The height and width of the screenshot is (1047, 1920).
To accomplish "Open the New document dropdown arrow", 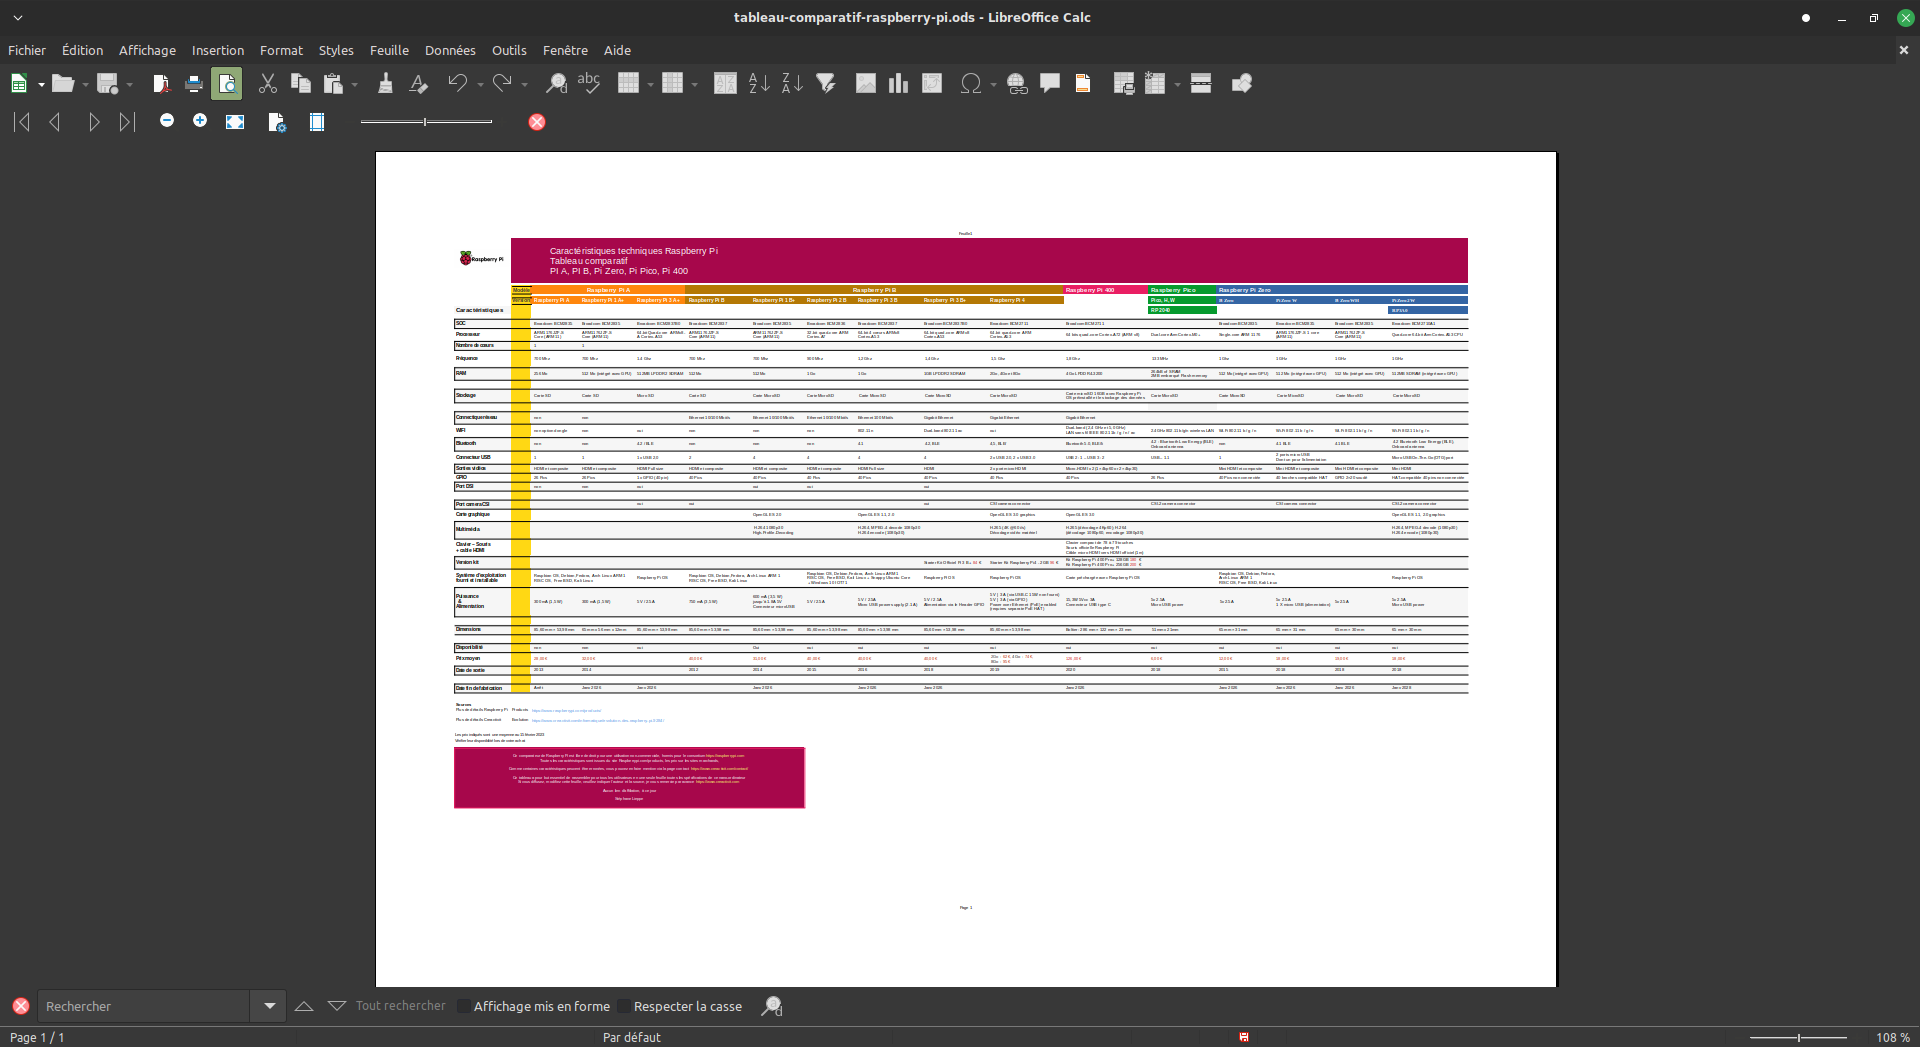I will click(x=41, y=84).
